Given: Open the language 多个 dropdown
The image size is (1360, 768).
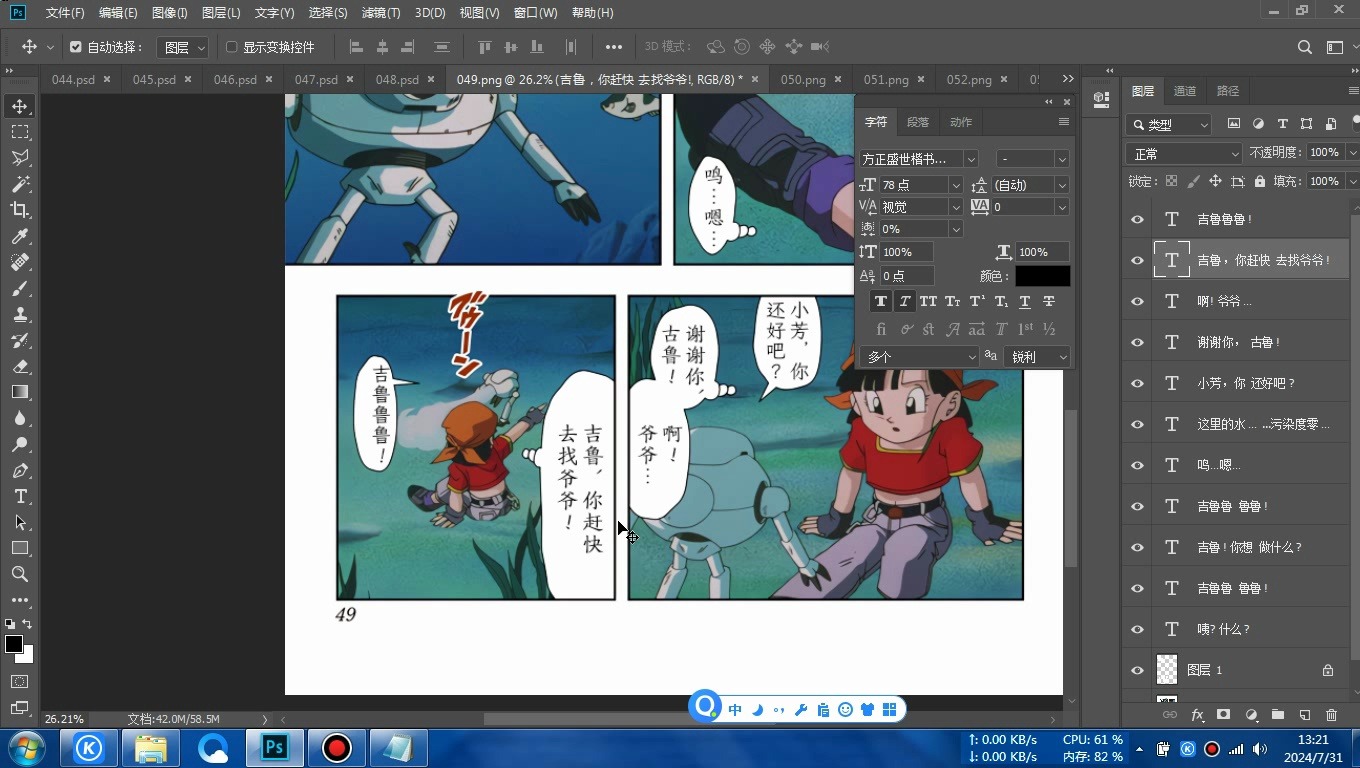Looking at the screenshot, I should 918,357.
